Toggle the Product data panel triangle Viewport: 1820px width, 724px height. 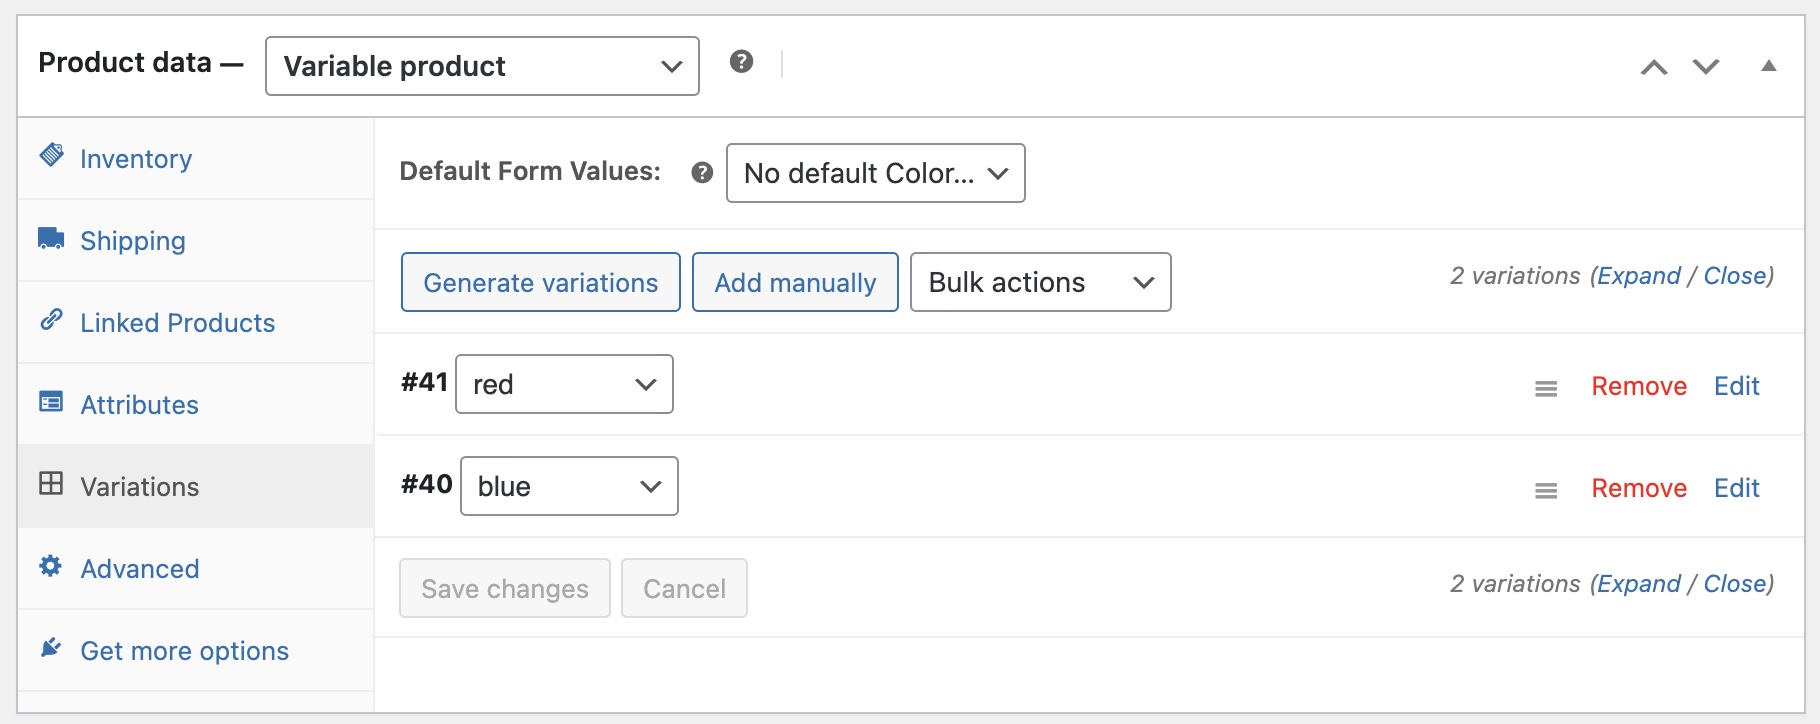click(x=1768, y=66)
